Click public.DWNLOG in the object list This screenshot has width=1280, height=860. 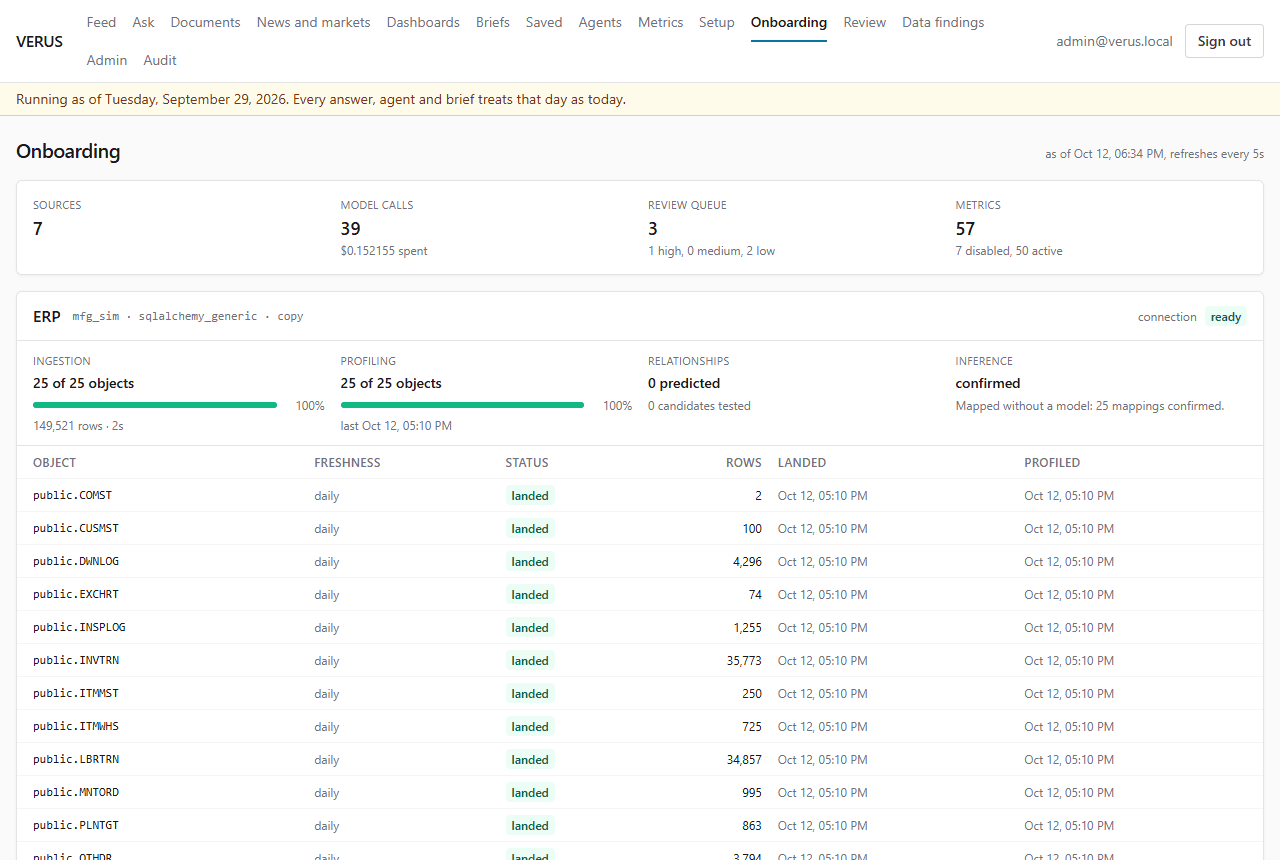76,561
